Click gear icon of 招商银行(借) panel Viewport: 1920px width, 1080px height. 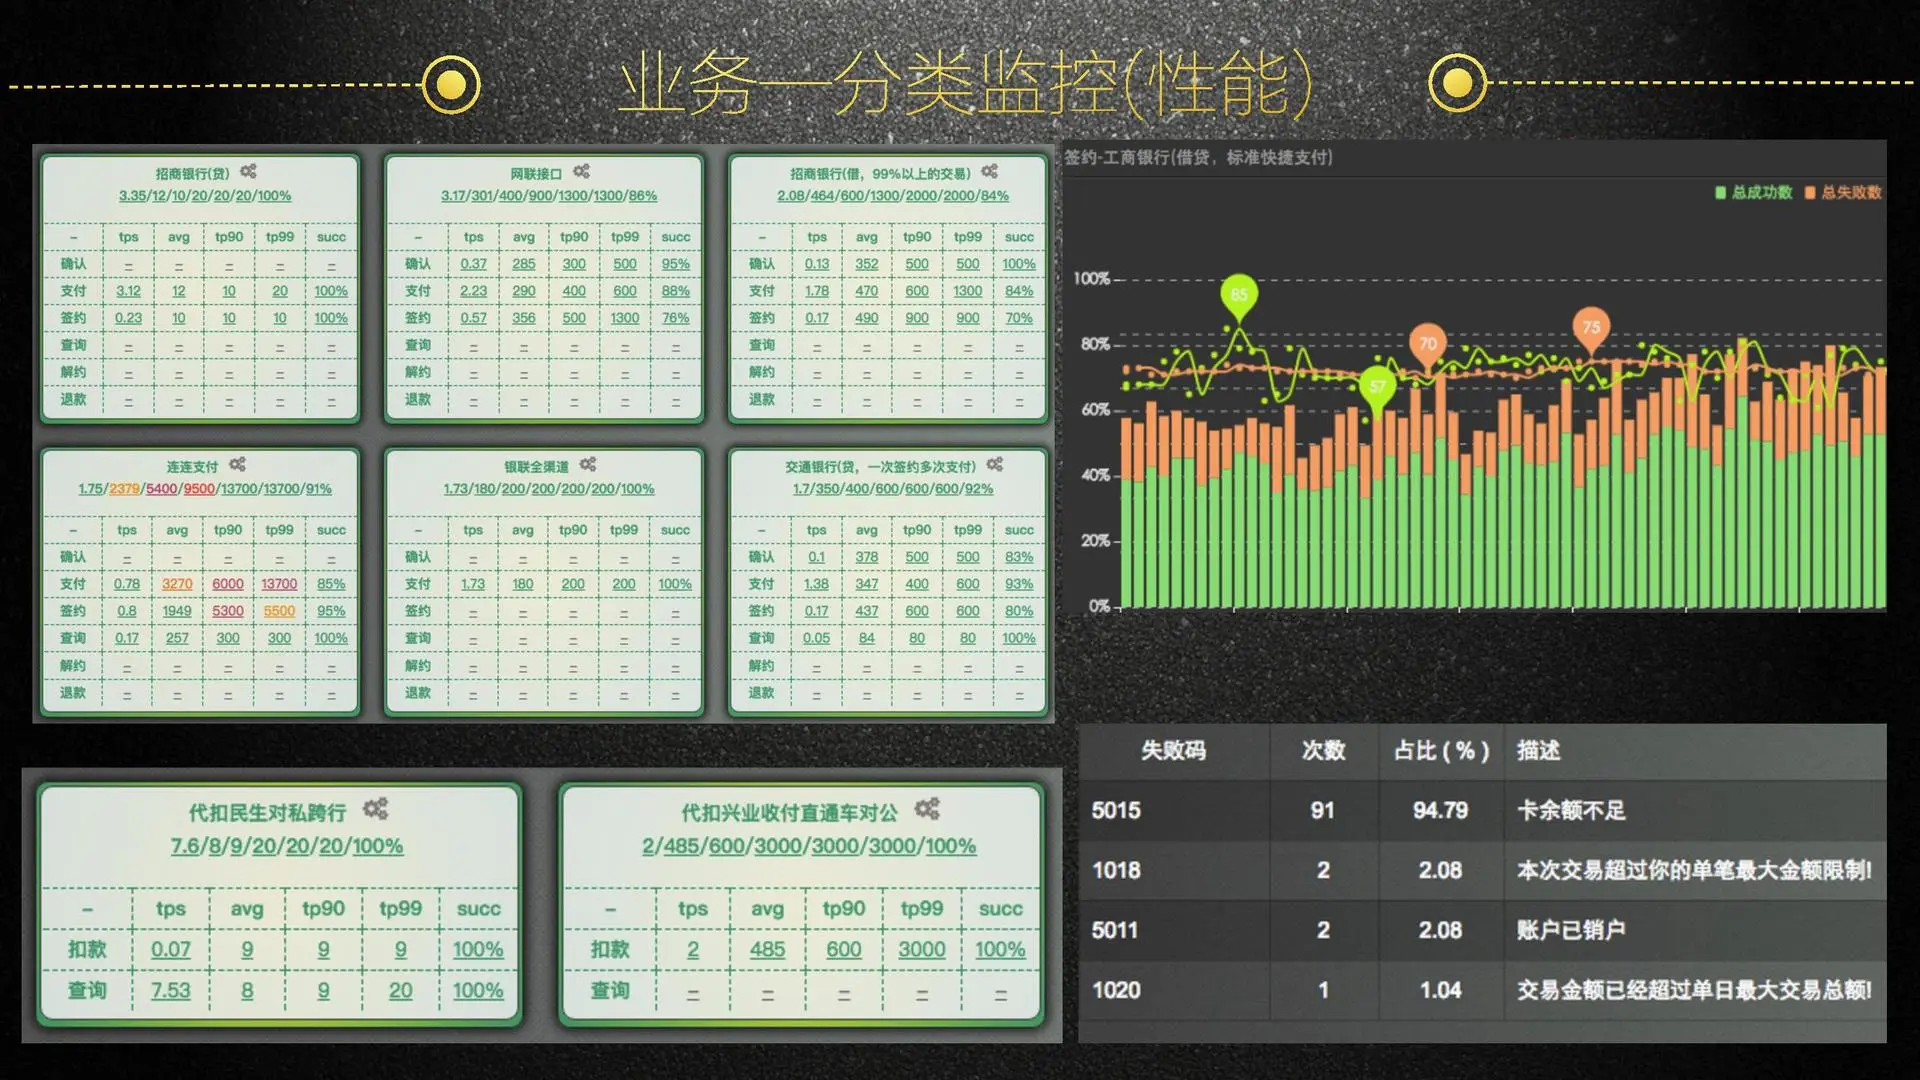tap(989, 172)
